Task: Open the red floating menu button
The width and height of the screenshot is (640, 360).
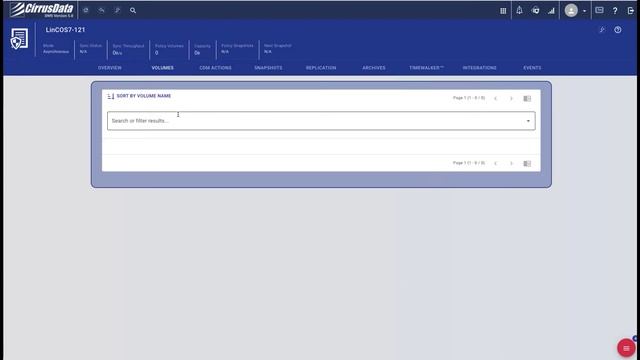Action: coord(626,348)
